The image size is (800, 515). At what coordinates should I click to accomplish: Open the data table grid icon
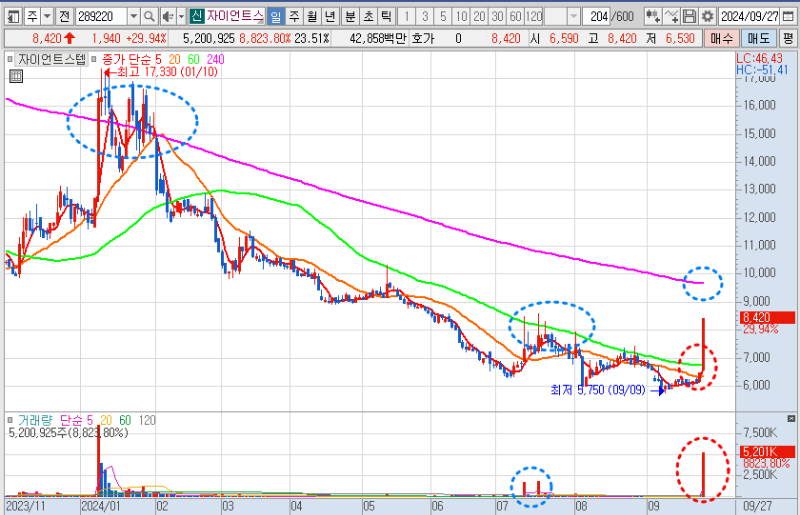(x=16, y=77)
